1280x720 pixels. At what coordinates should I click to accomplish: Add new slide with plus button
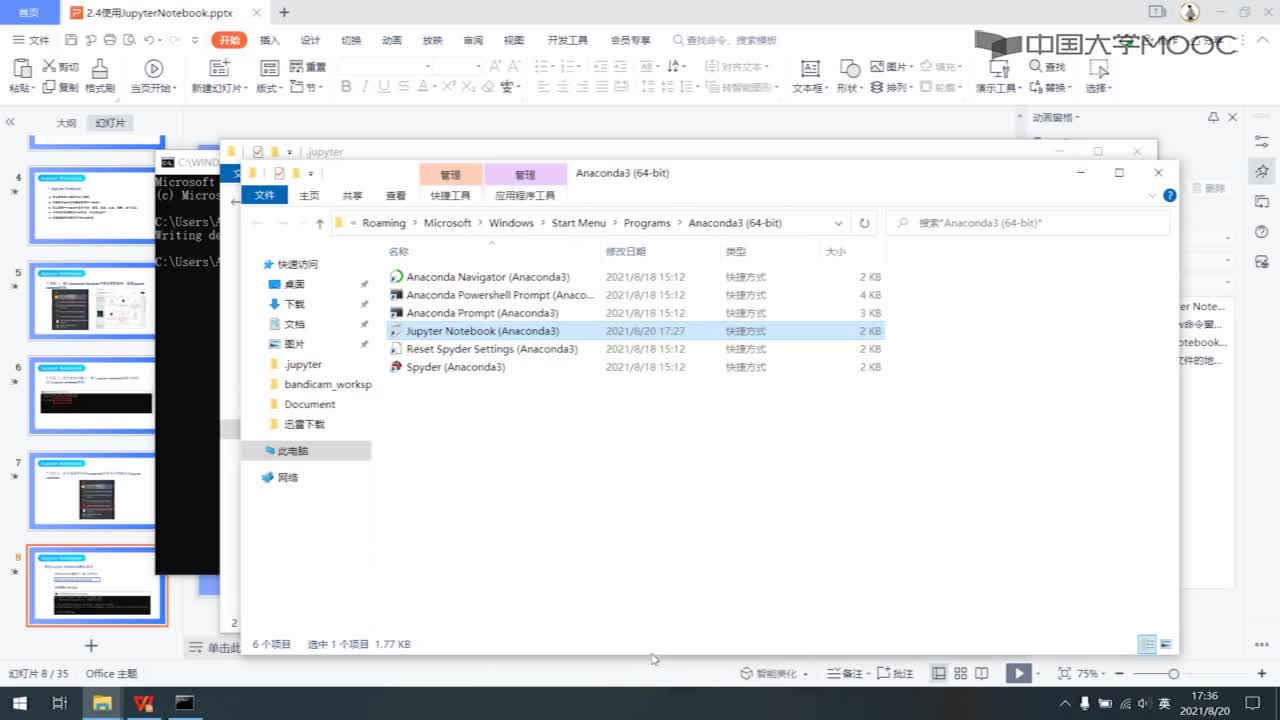(x=91, y=646)
